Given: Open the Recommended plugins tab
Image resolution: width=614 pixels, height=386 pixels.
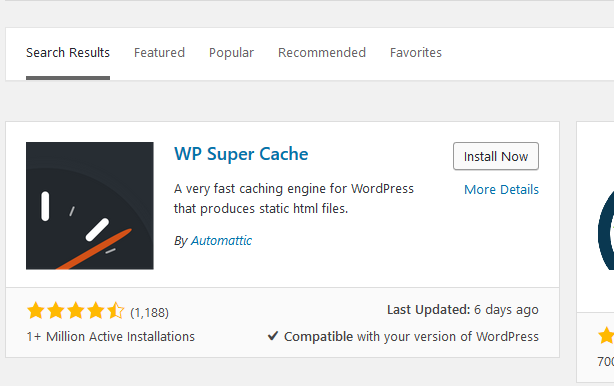Looking at the screenshot, I should point(322,52).
